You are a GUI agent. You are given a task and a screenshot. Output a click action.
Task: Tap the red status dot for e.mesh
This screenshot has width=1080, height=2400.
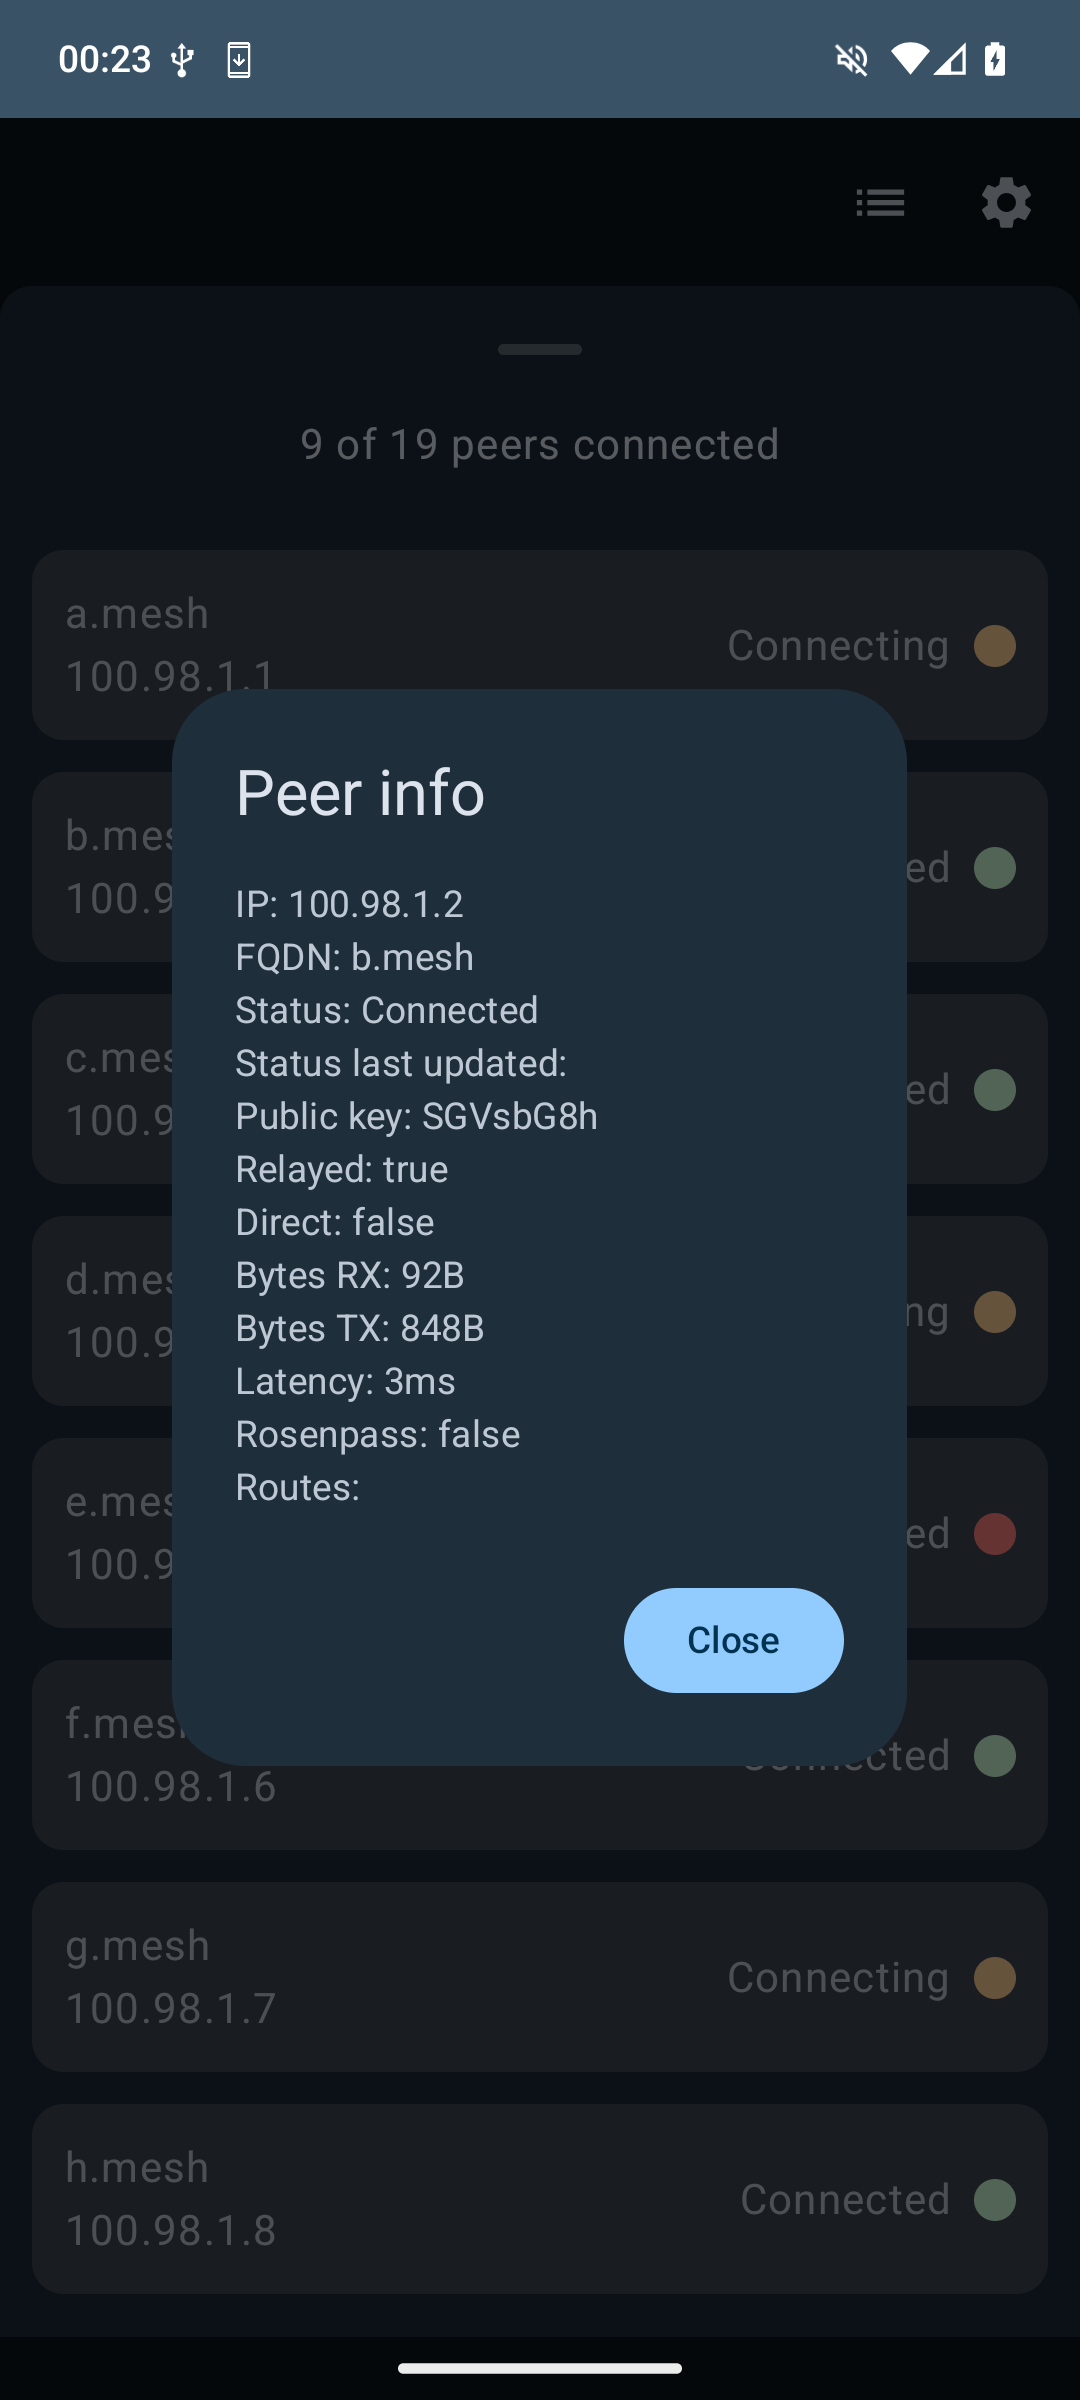point(995,1534)
